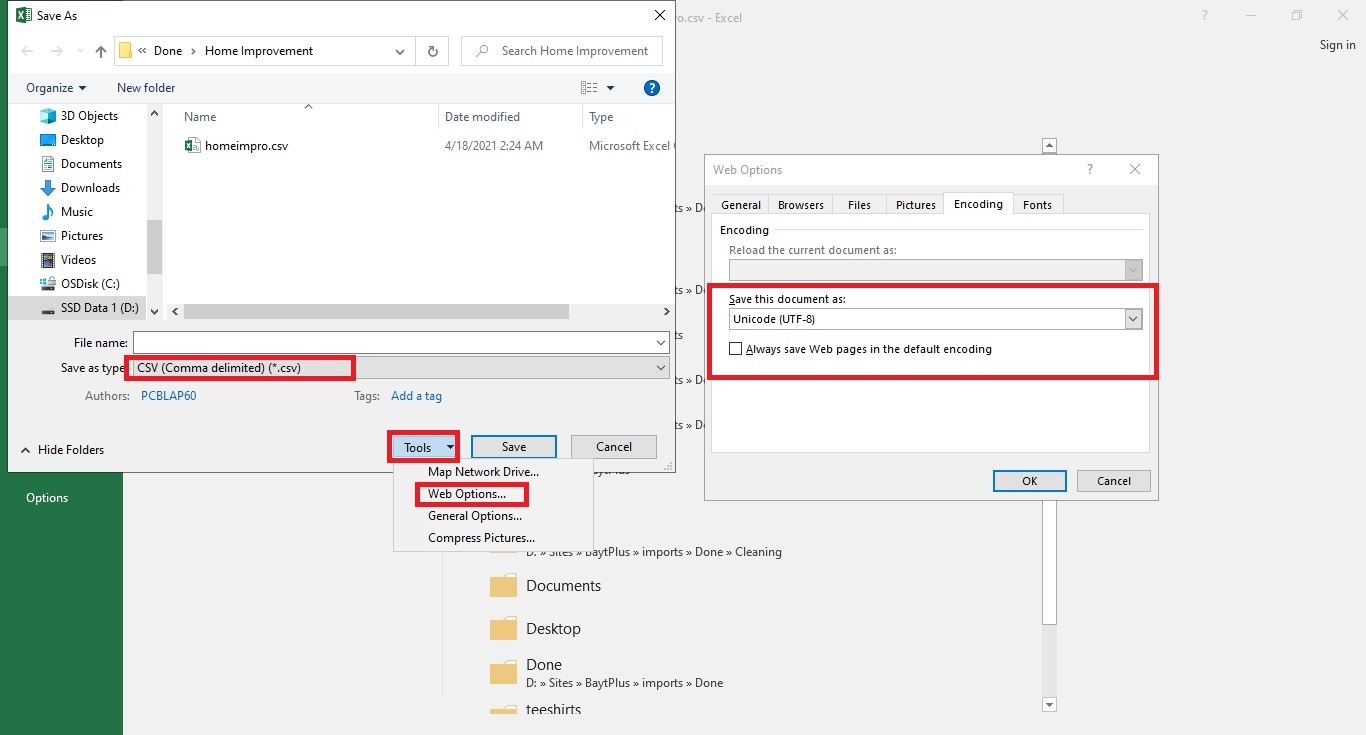Go back in Save As navigation
Viewport: 1366px width, 735px height.
[27, 51]
